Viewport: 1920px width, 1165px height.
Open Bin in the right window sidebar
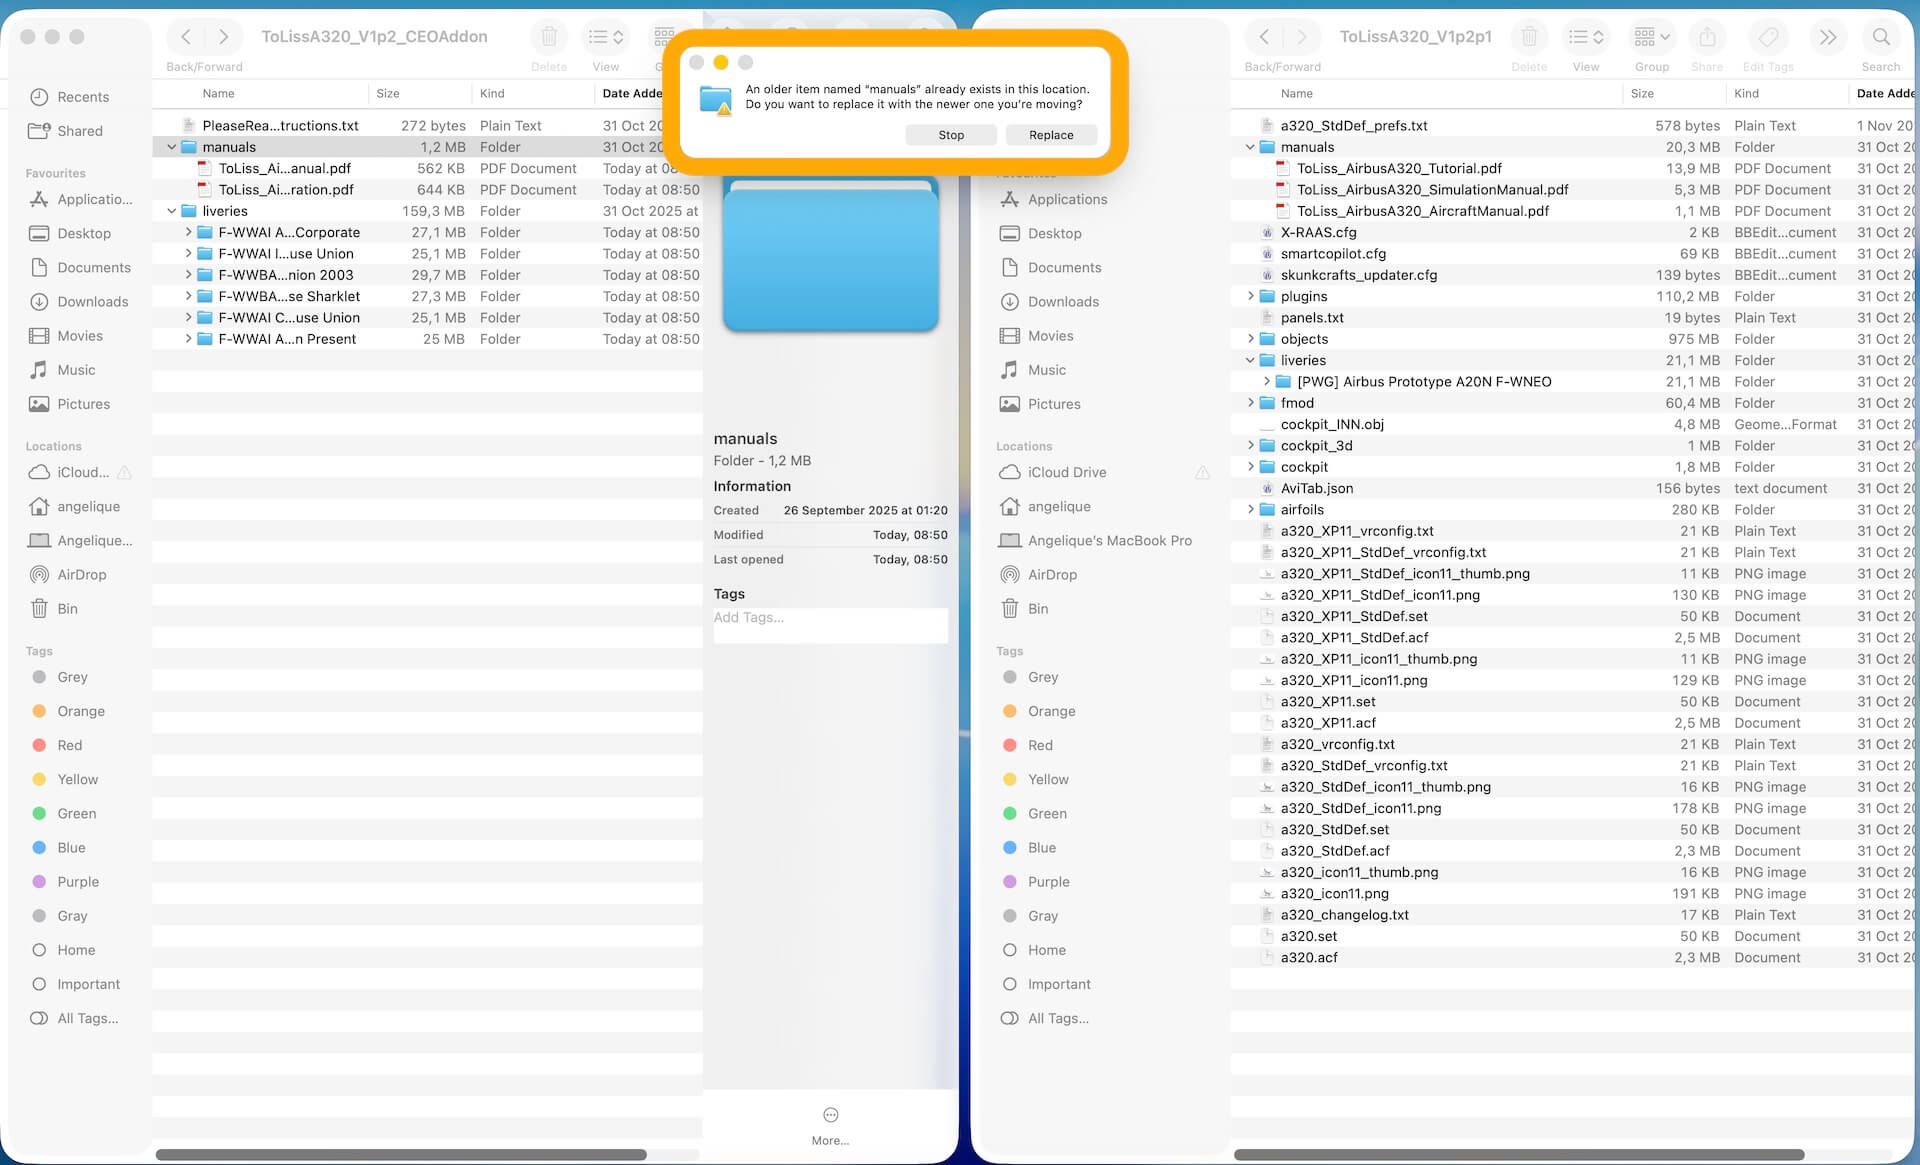click(1037, 609)
